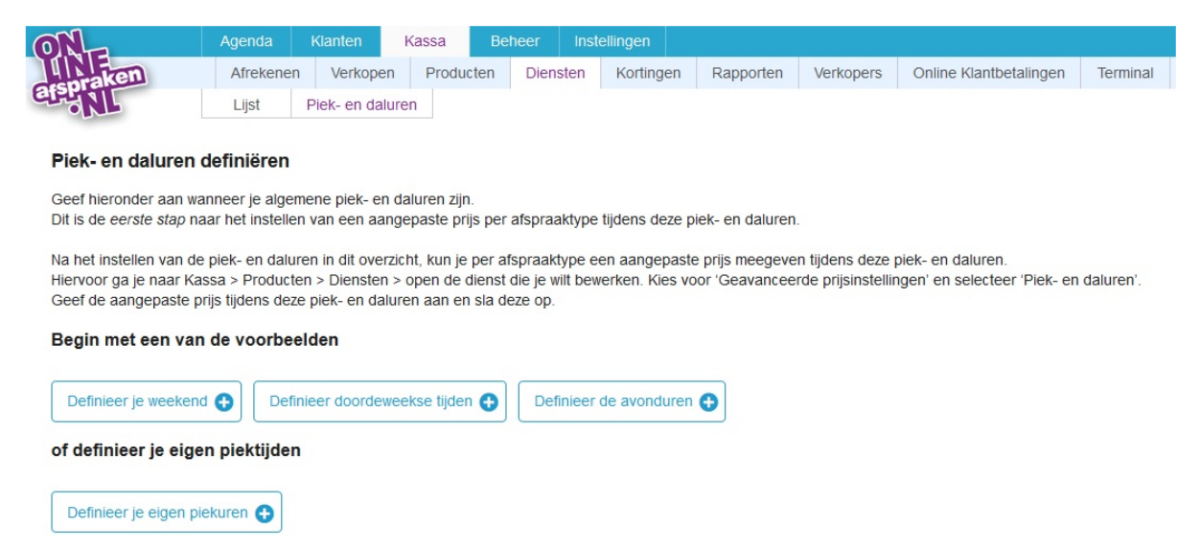Open the Terminal section

coord(1125,73)
